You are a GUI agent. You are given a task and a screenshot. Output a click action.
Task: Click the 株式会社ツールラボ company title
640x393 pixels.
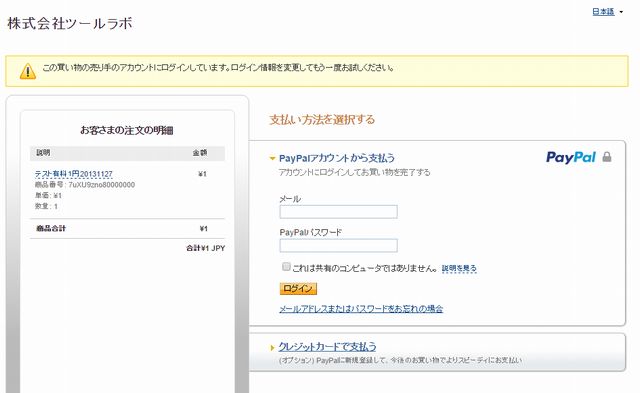point(70,23)
